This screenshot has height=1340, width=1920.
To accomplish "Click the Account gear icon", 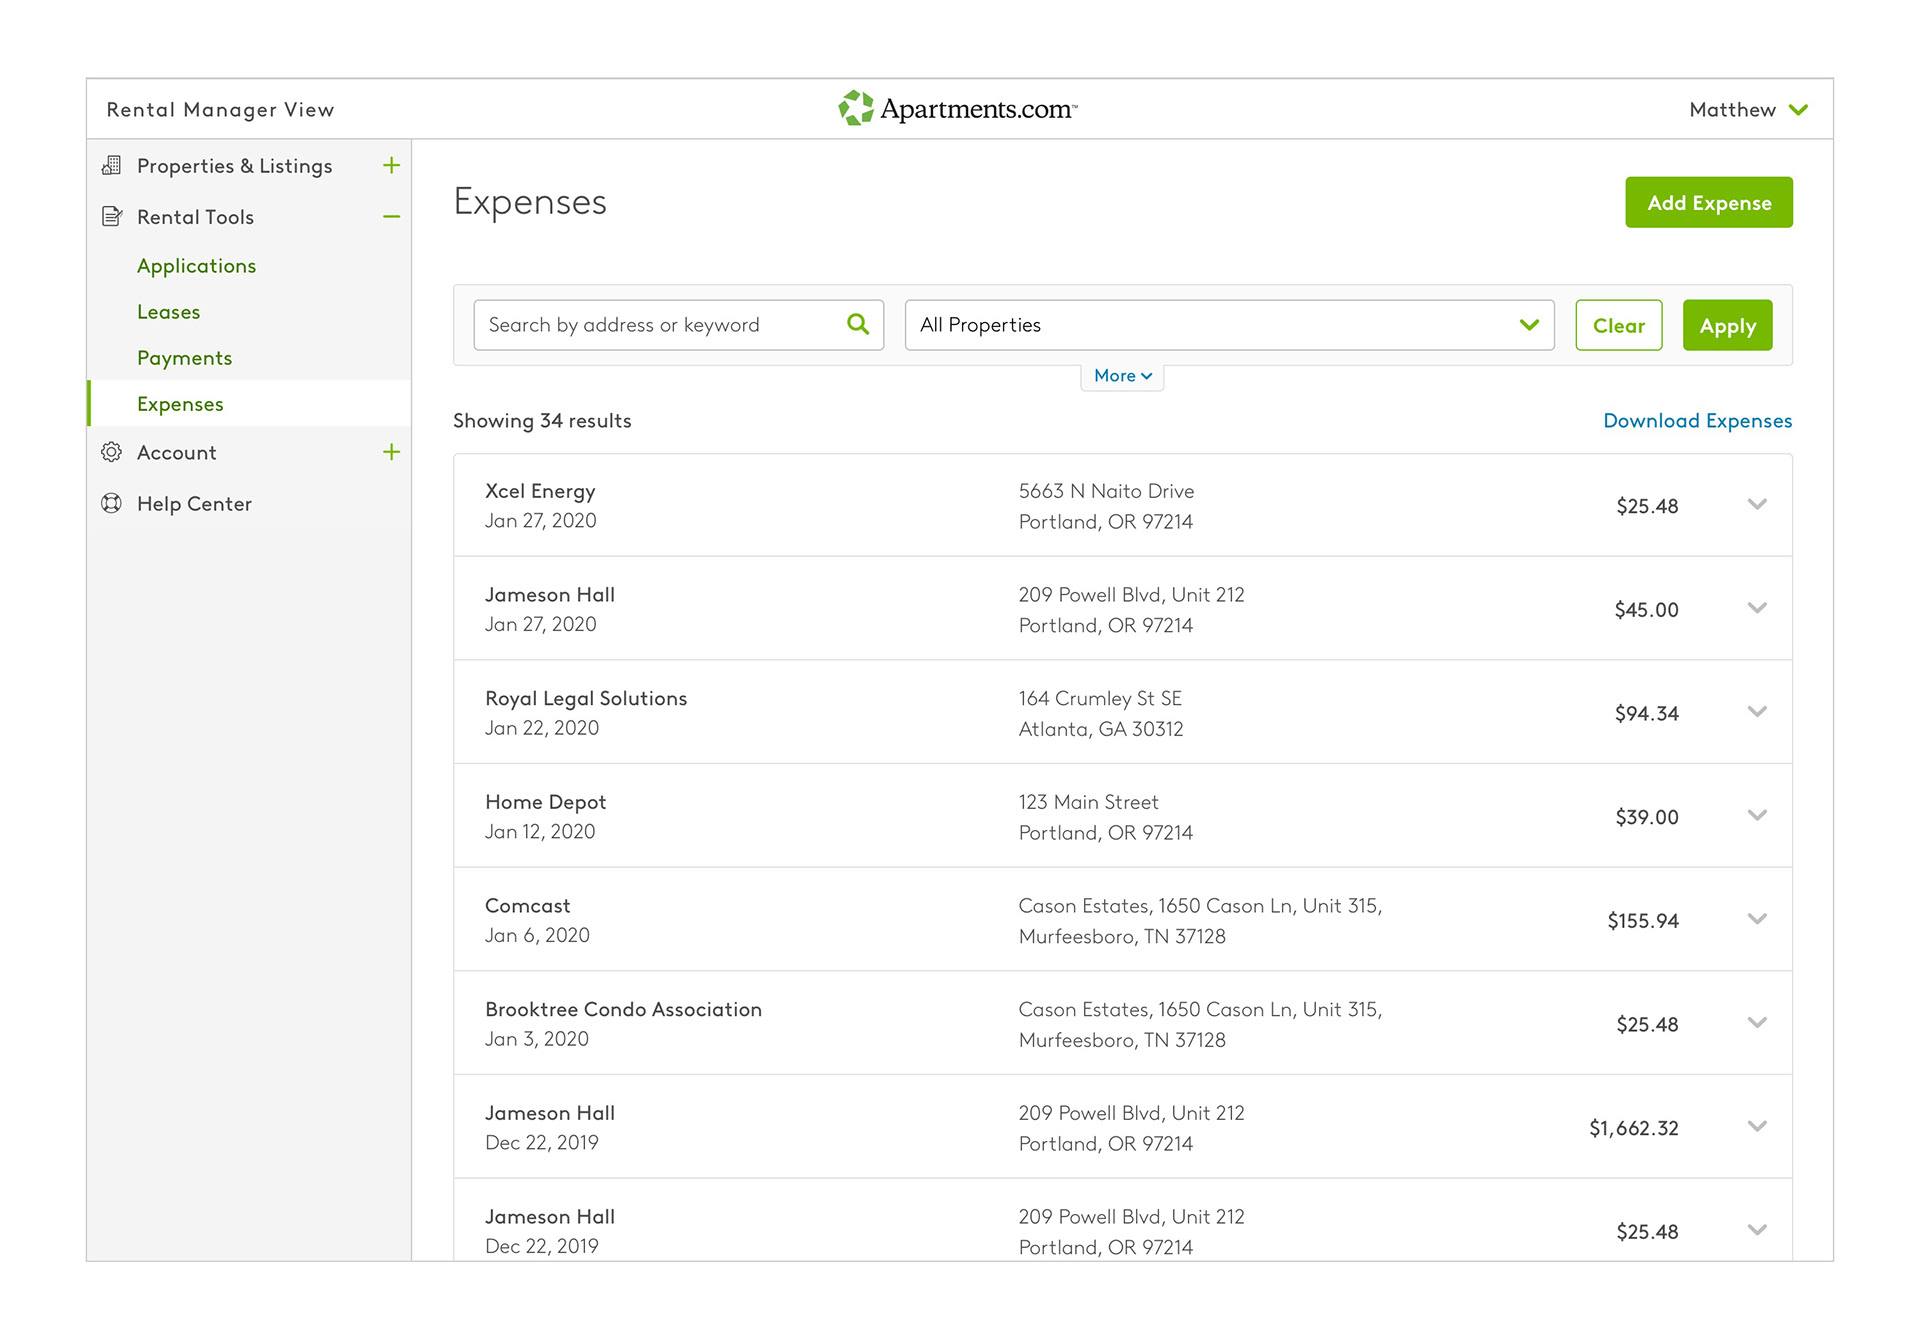I will (x=112, y=452).
